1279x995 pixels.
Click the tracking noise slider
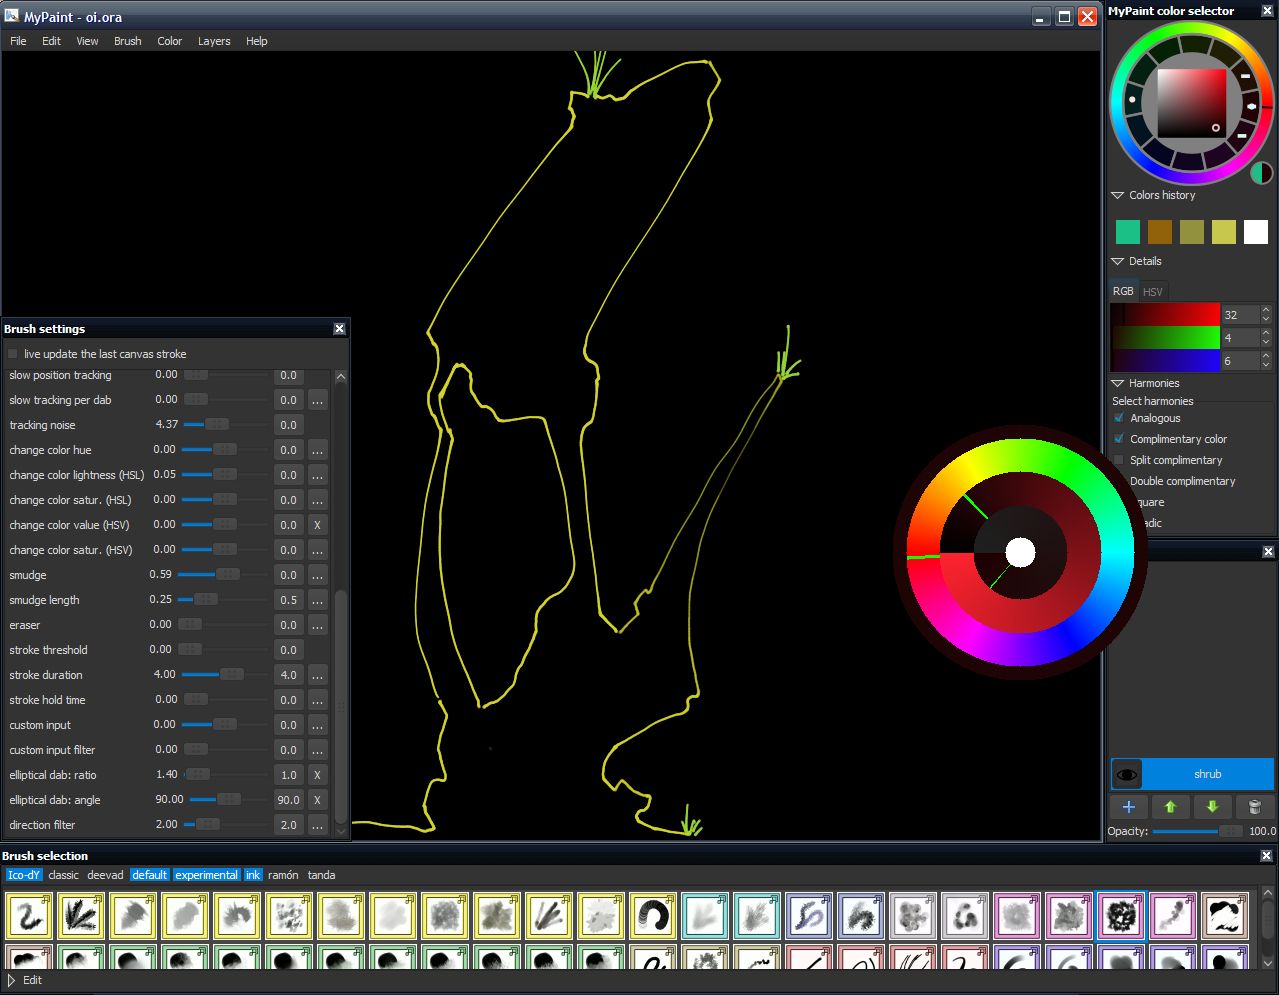[x=226, y=425]
